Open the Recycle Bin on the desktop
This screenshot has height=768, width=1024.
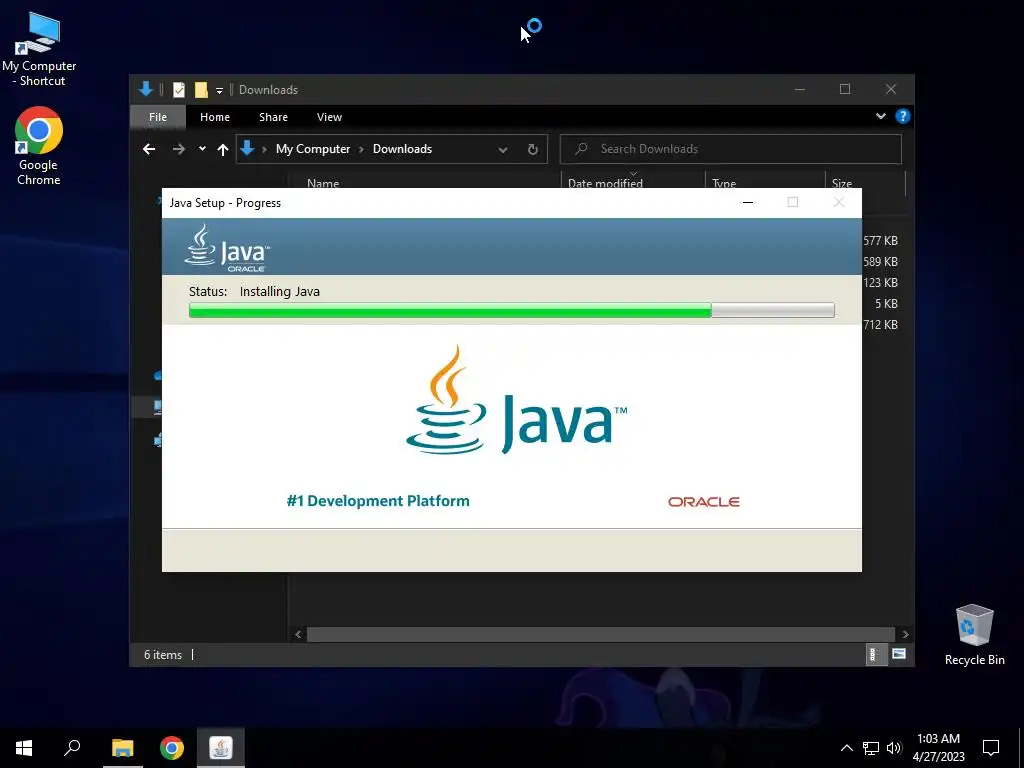pos(974,635)
